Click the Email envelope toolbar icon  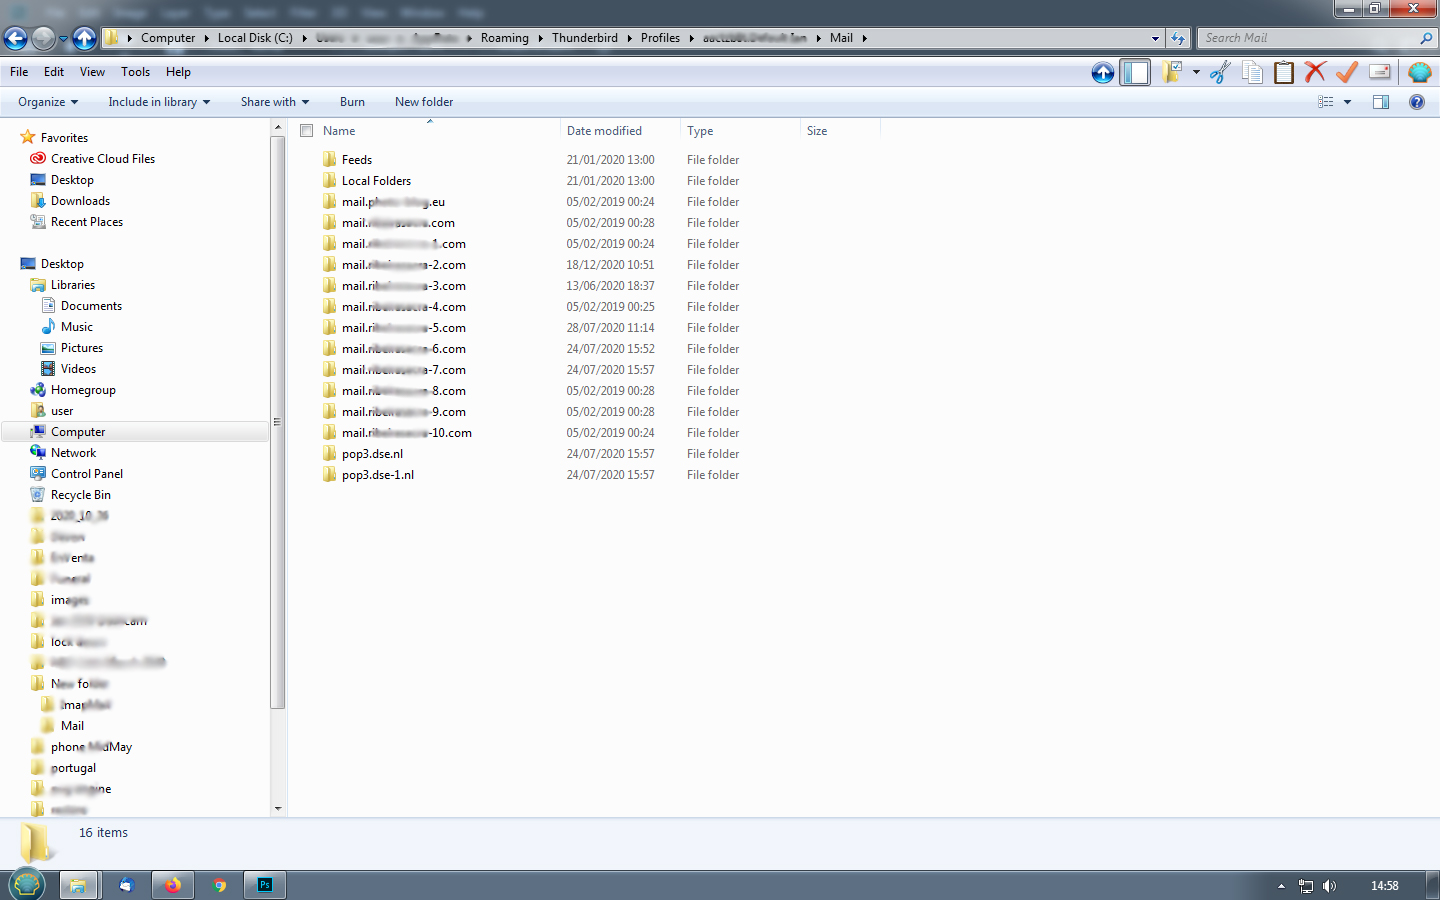point(1380,72)
